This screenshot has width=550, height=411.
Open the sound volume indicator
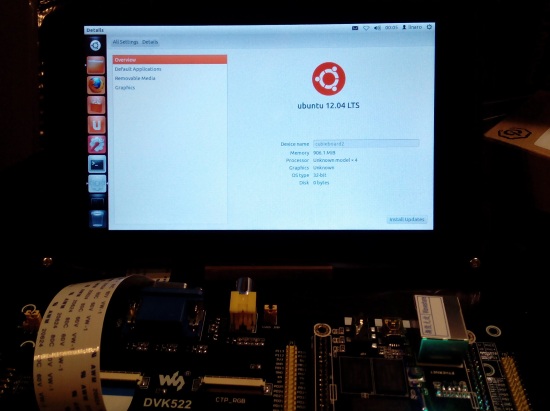pos(377,28)
